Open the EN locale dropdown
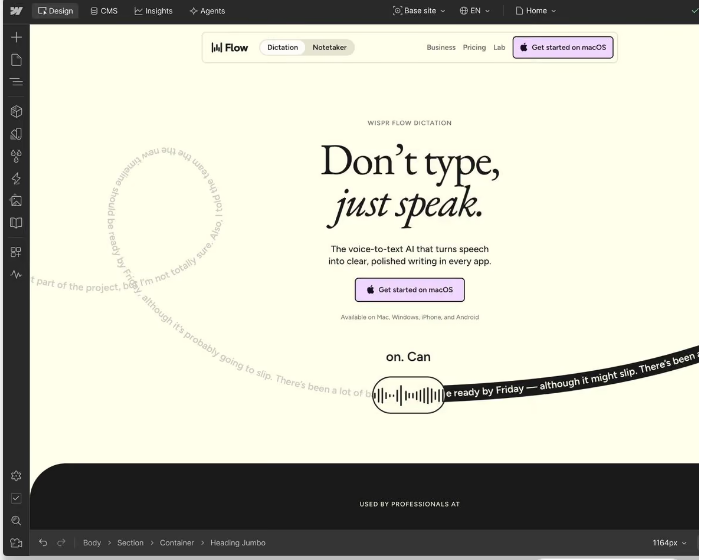The width and height of the screenshot is (714, 560). [474, 10]
